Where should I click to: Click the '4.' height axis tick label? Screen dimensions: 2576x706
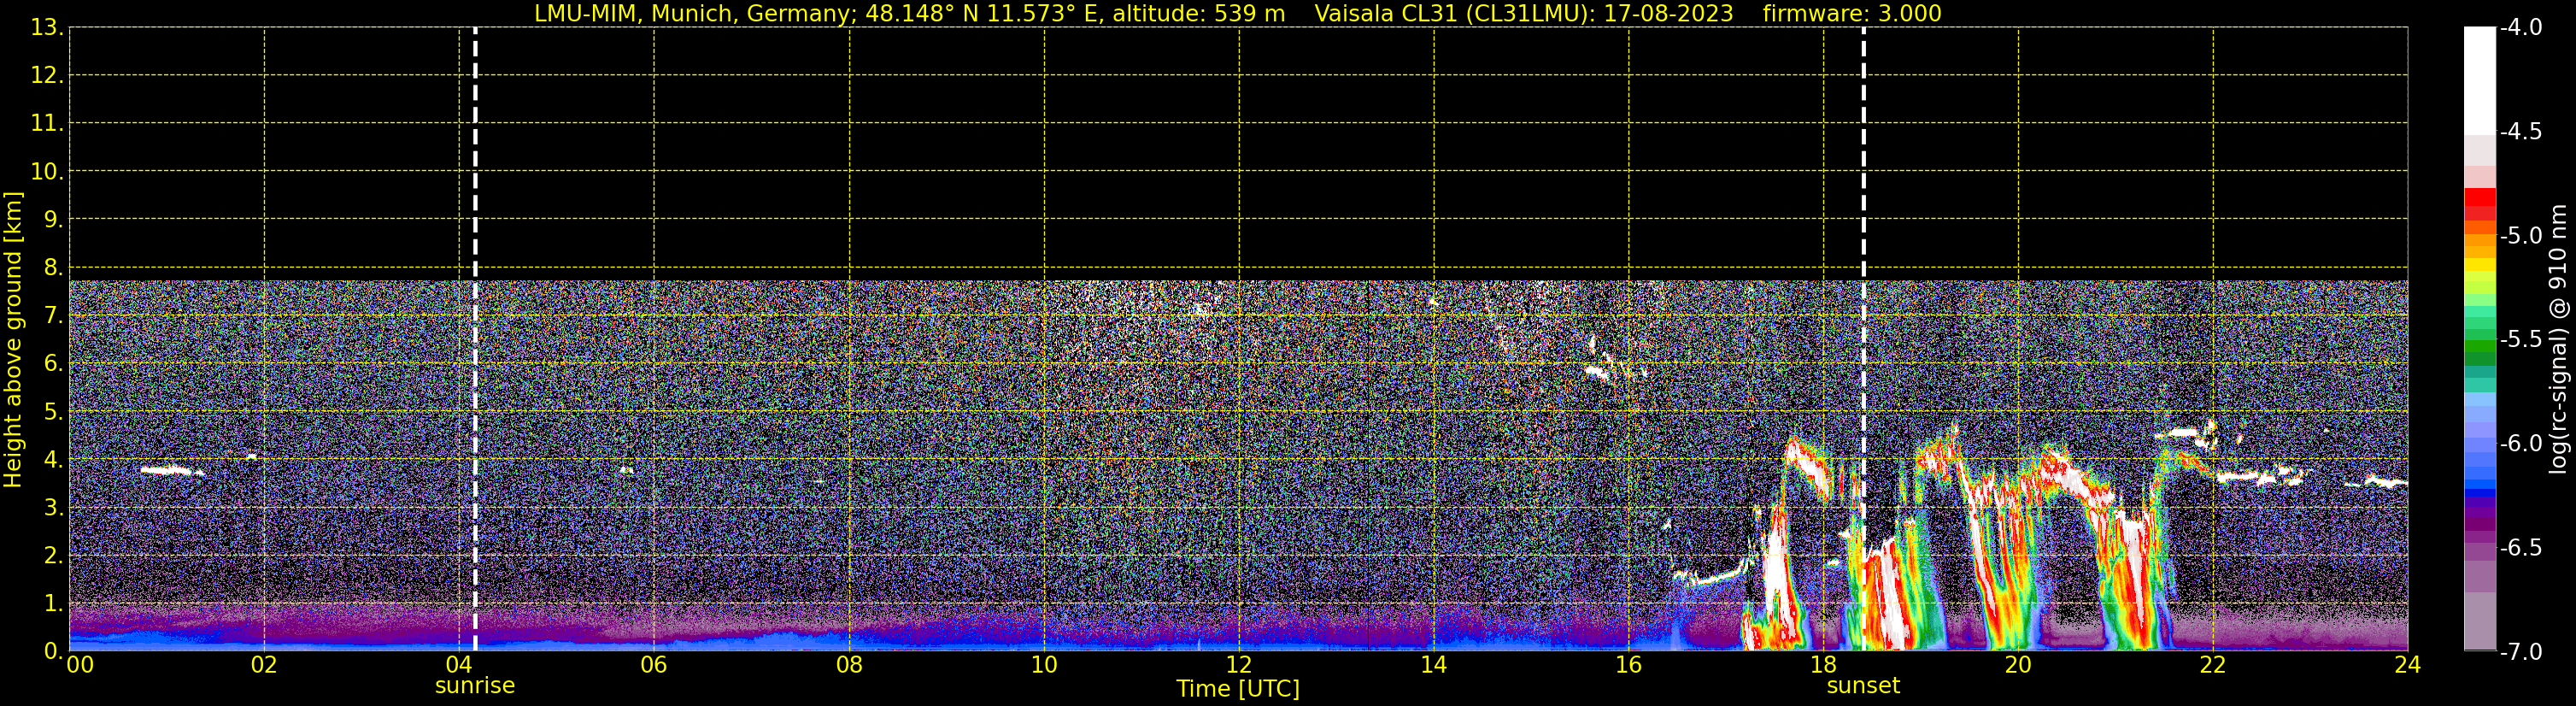53,459
